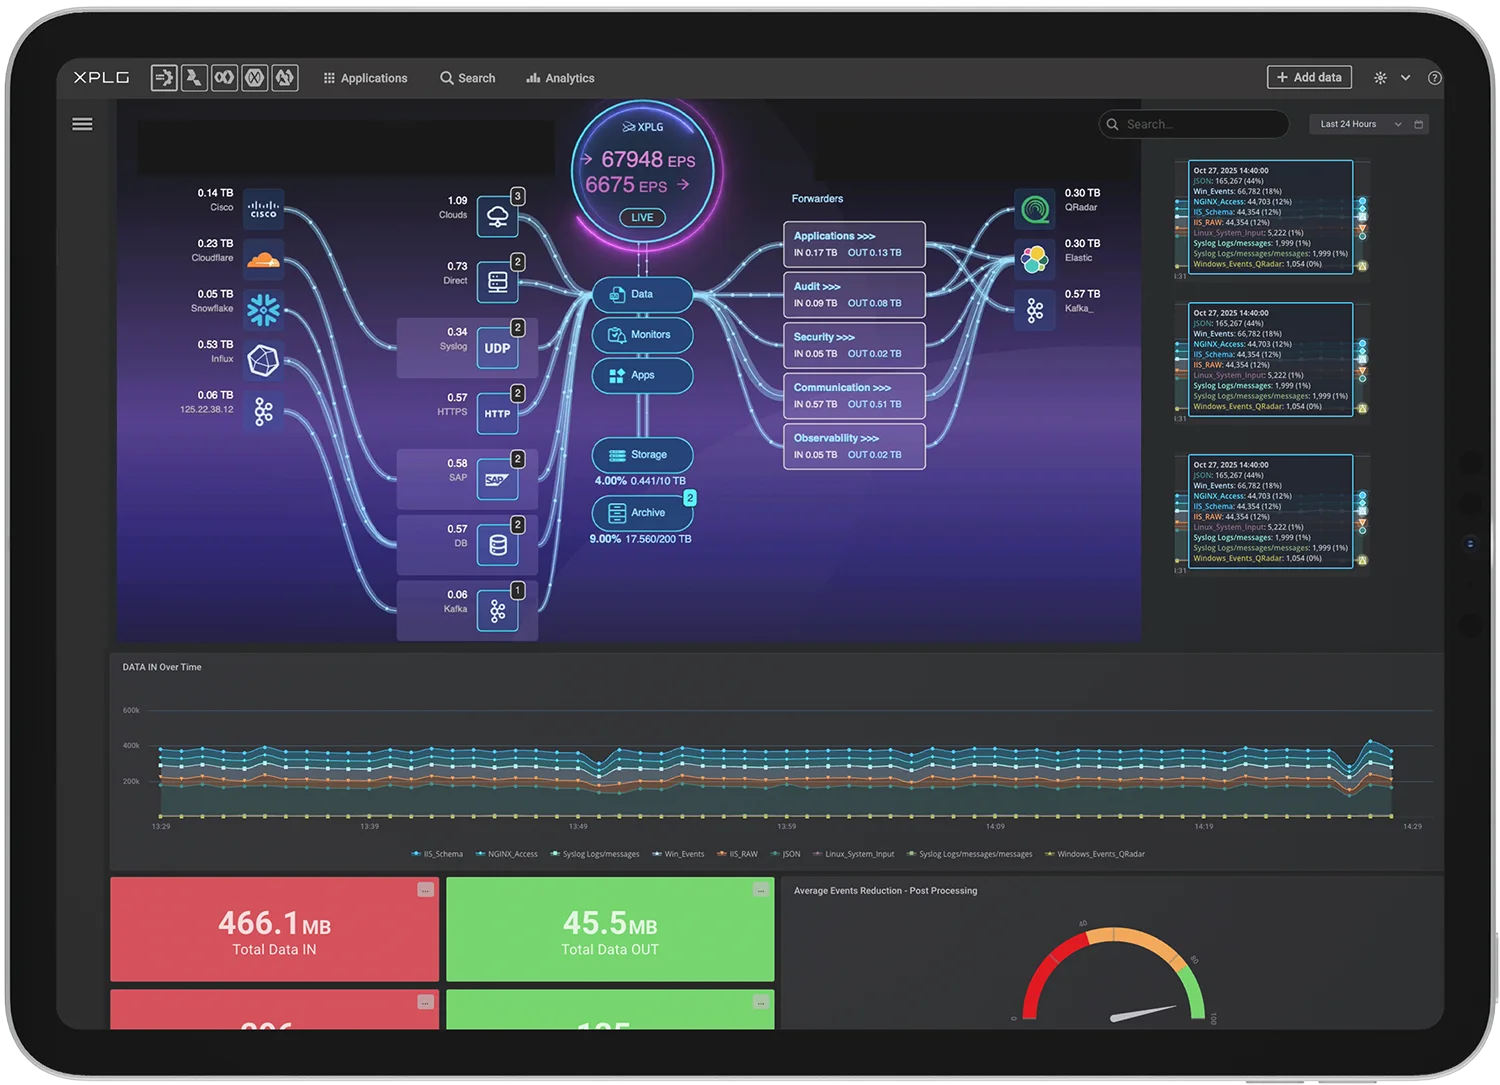Expand the chevron next to theme icon
The height and width of the screenshot is (1085, 1500).
tap(1405, 78)
